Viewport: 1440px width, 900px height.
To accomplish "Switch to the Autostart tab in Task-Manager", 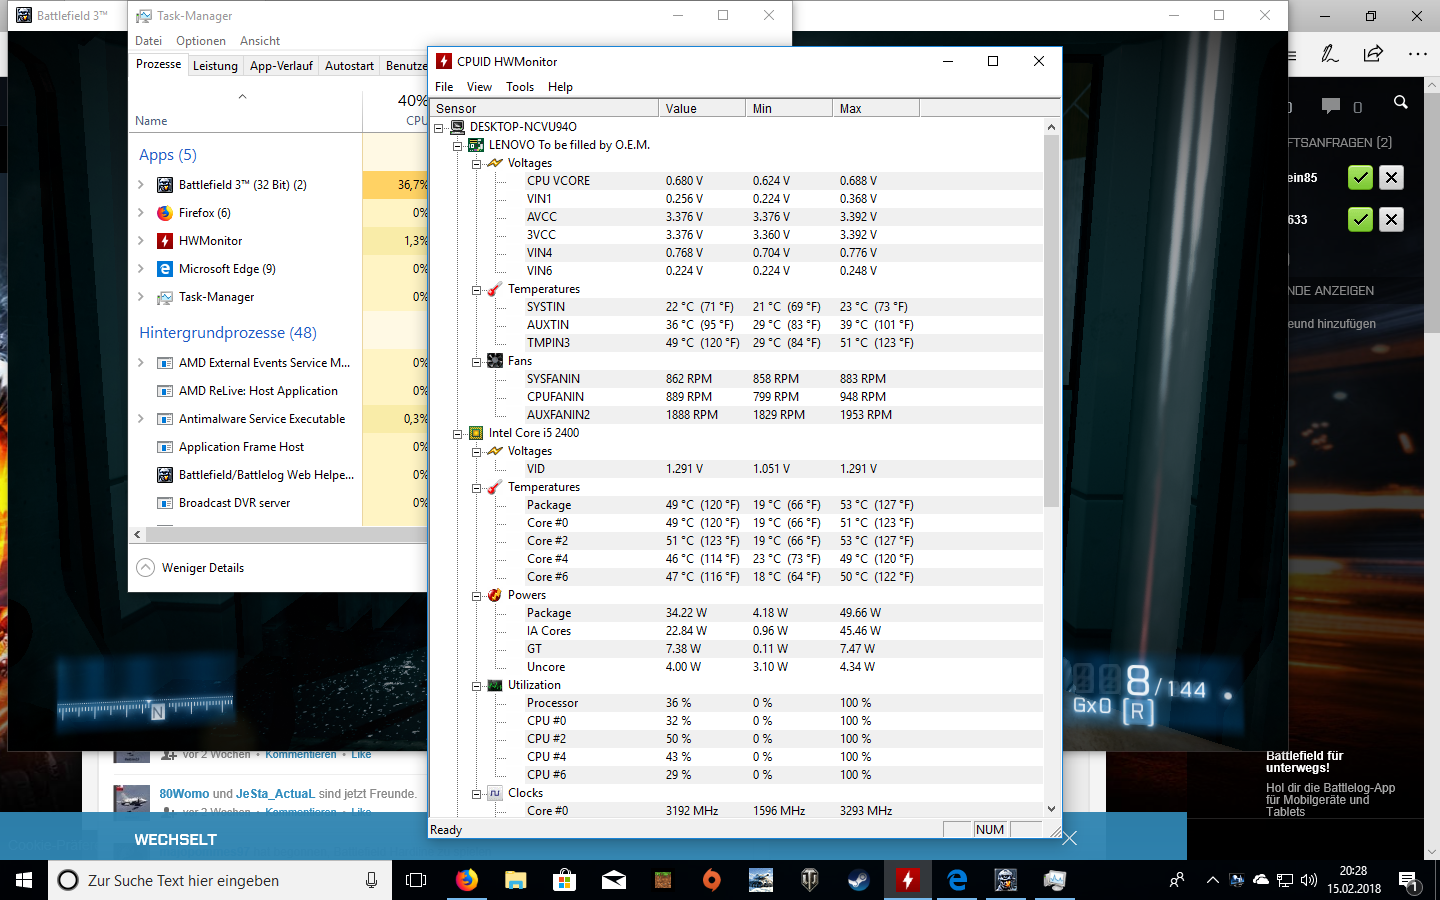I will click(x=349, y=66).
